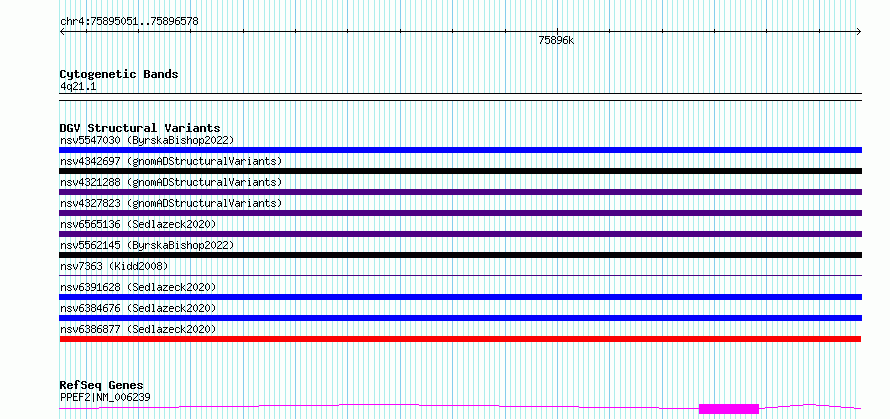
Task: Open the nsv6565136 (Sedlazeck2020) label
Action: point(138,224)
